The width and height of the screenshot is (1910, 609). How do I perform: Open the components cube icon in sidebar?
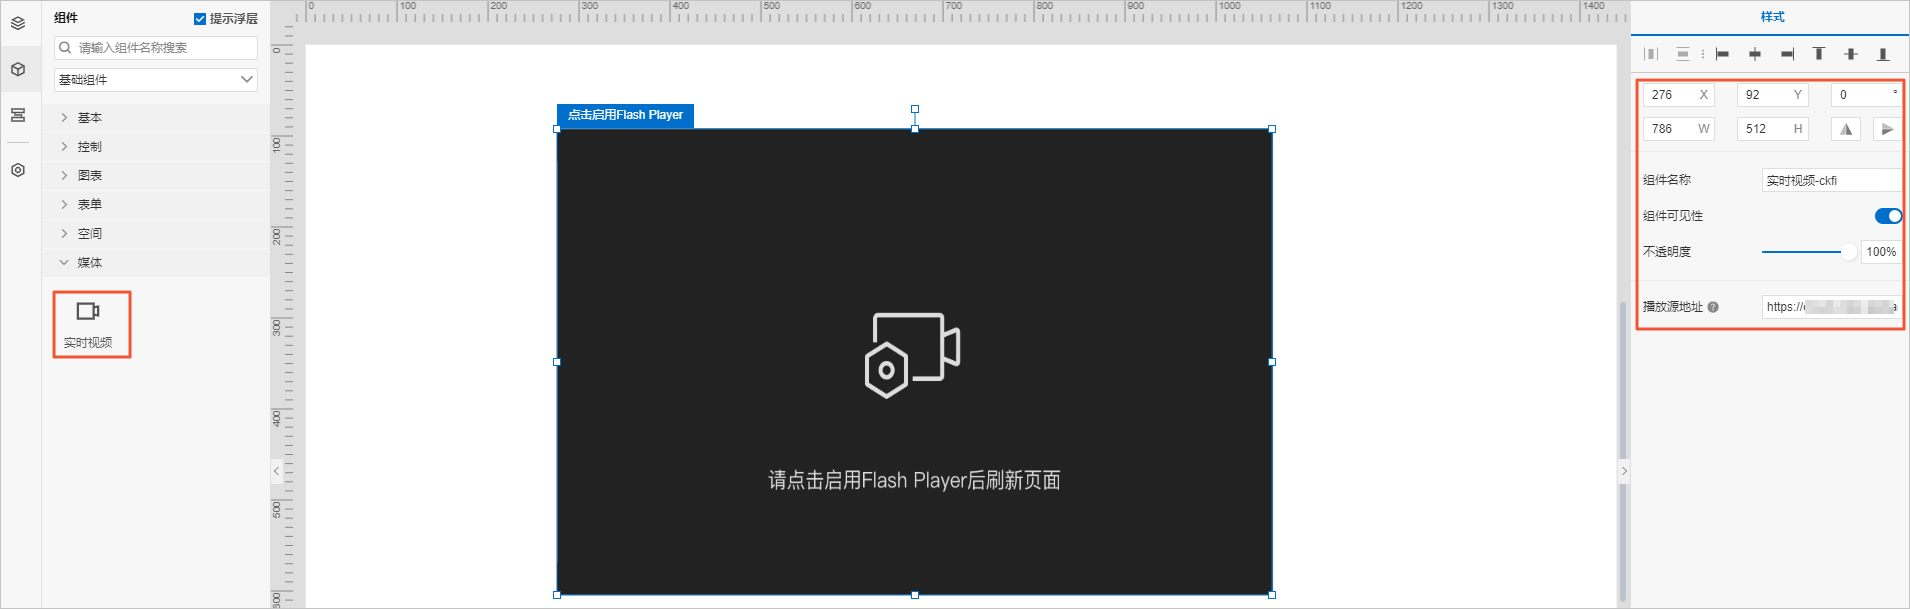click(x=18, y=69)
